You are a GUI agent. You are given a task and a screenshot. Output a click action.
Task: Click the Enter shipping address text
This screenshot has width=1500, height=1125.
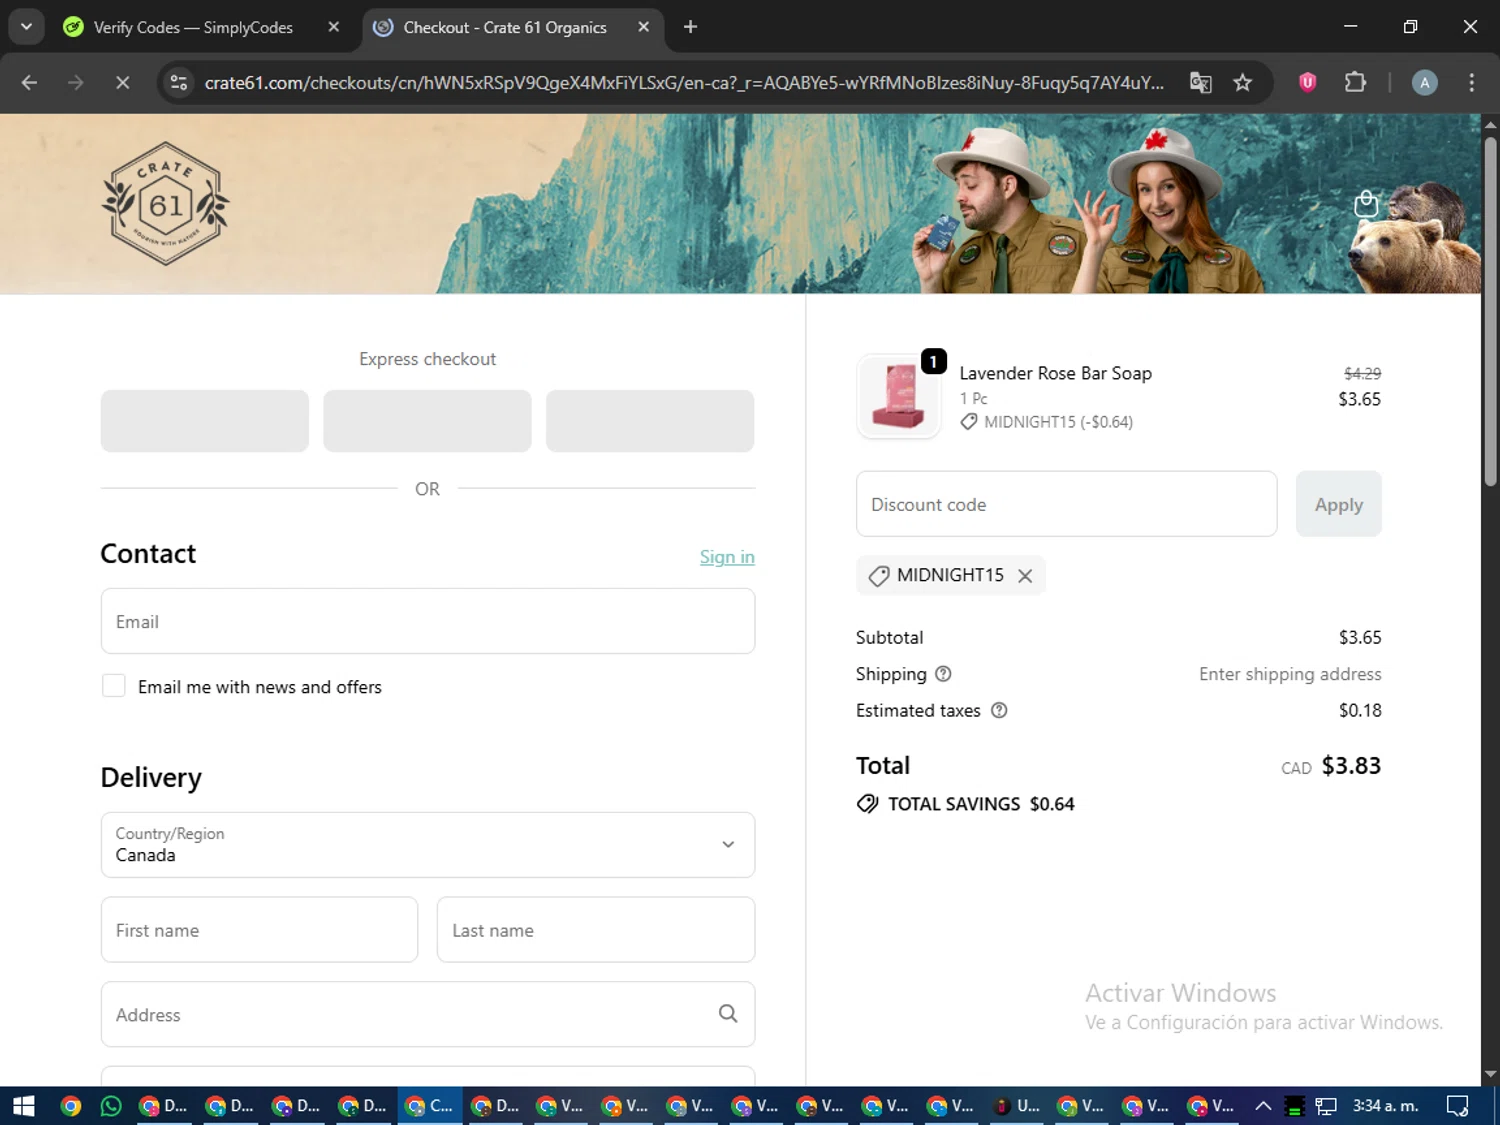[x=1290, y=674]
